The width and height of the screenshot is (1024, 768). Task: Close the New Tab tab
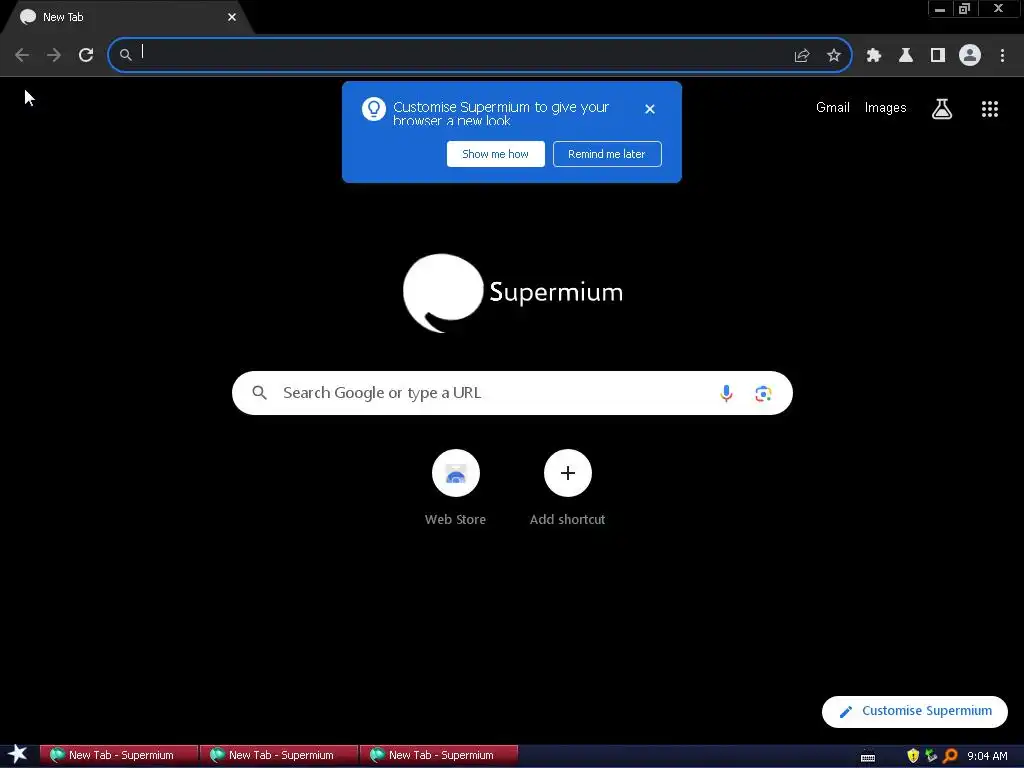[x=232, y=17]
